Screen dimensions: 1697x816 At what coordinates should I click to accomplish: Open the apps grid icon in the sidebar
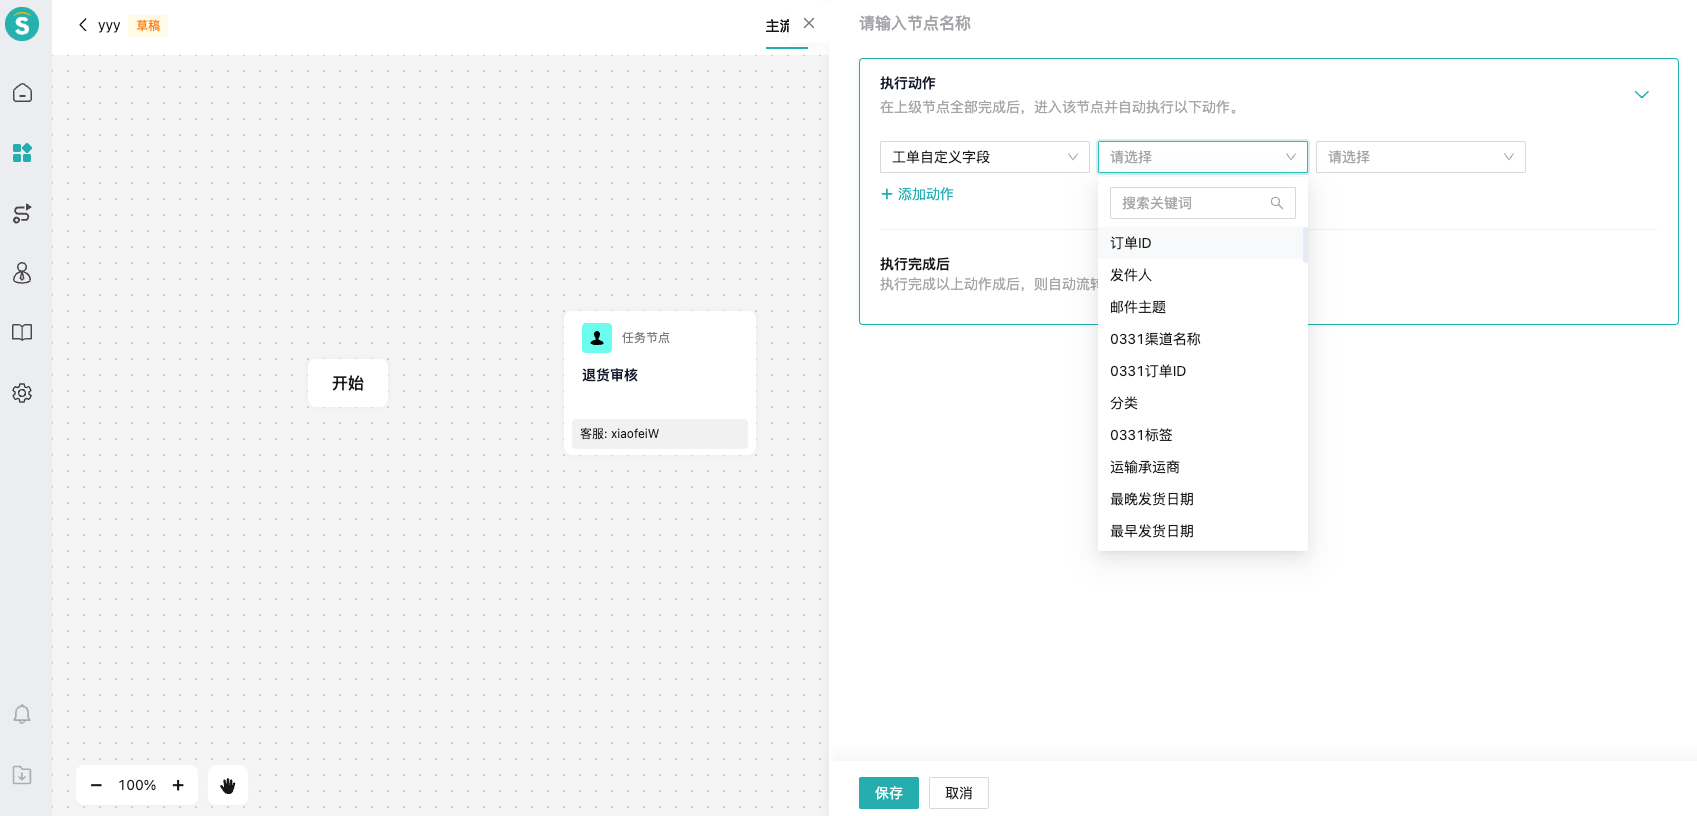[x=22, y=153]
